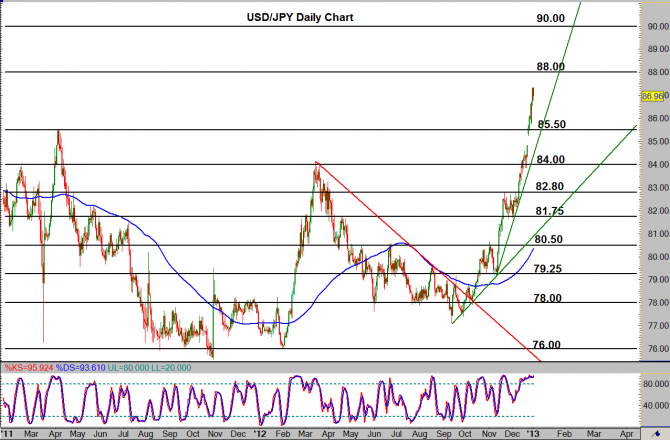Click the 80.50 level label

click(549, 240)
